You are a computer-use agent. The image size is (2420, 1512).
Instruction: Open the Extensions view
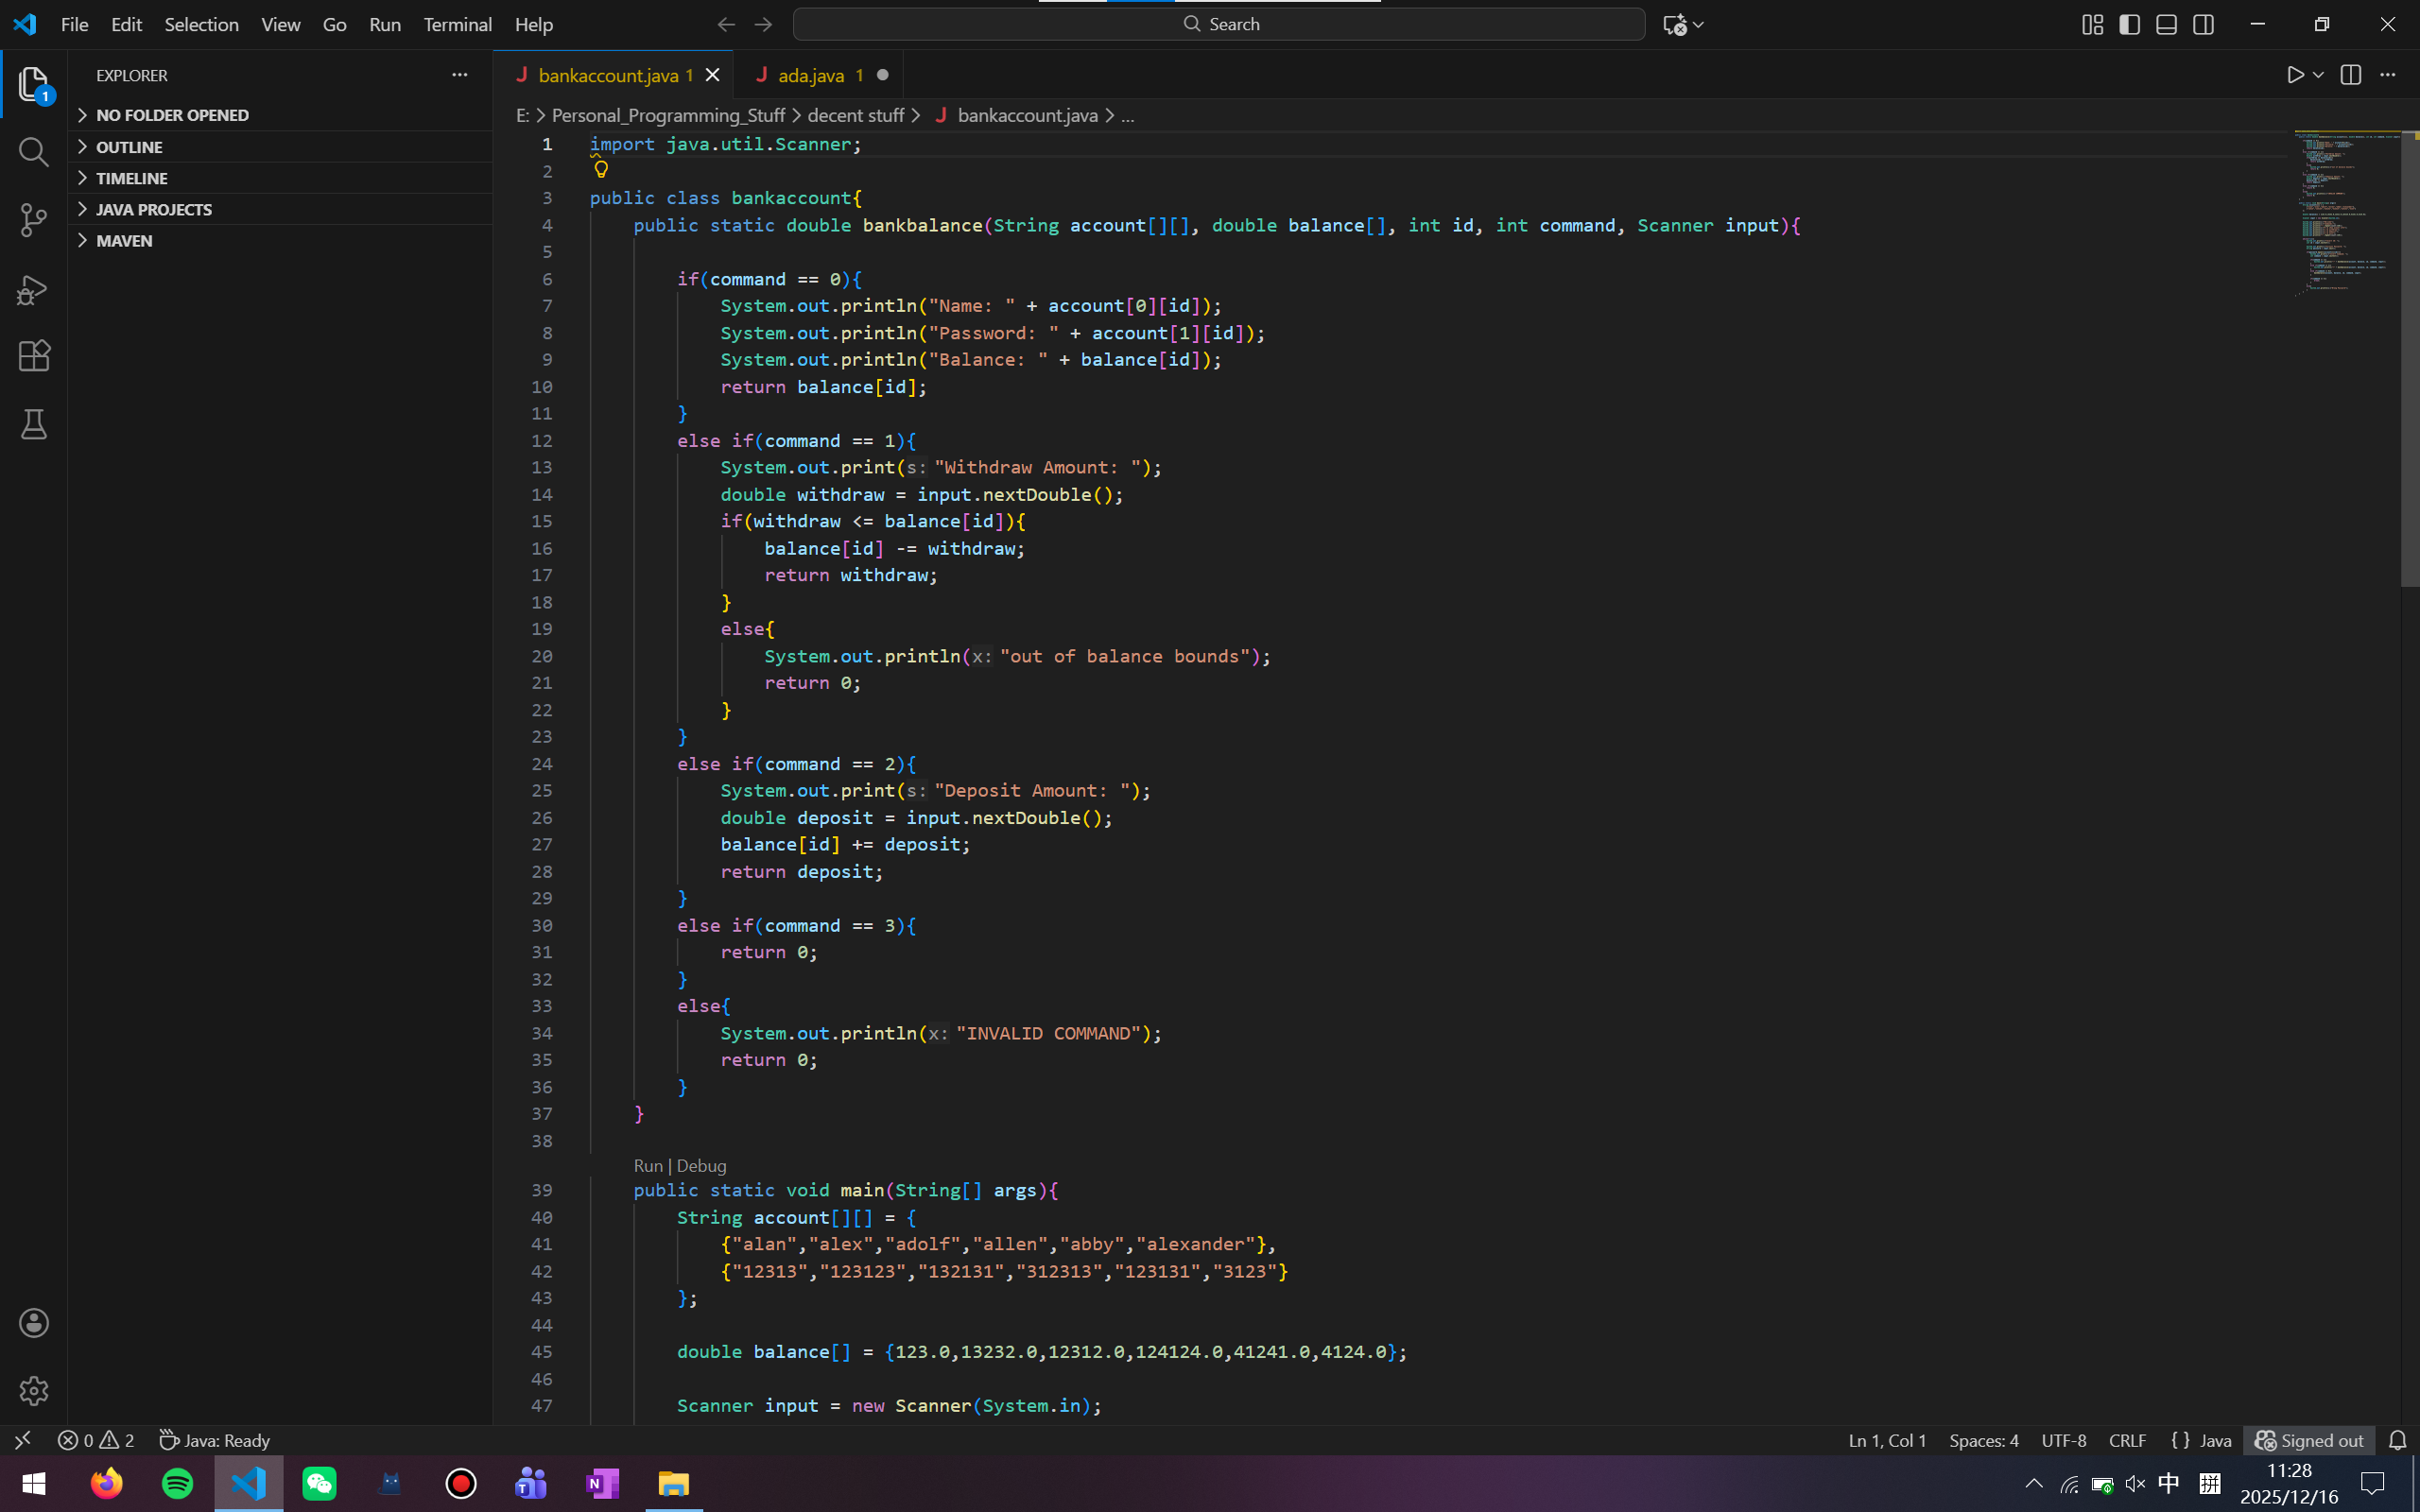tap(33, 356)
